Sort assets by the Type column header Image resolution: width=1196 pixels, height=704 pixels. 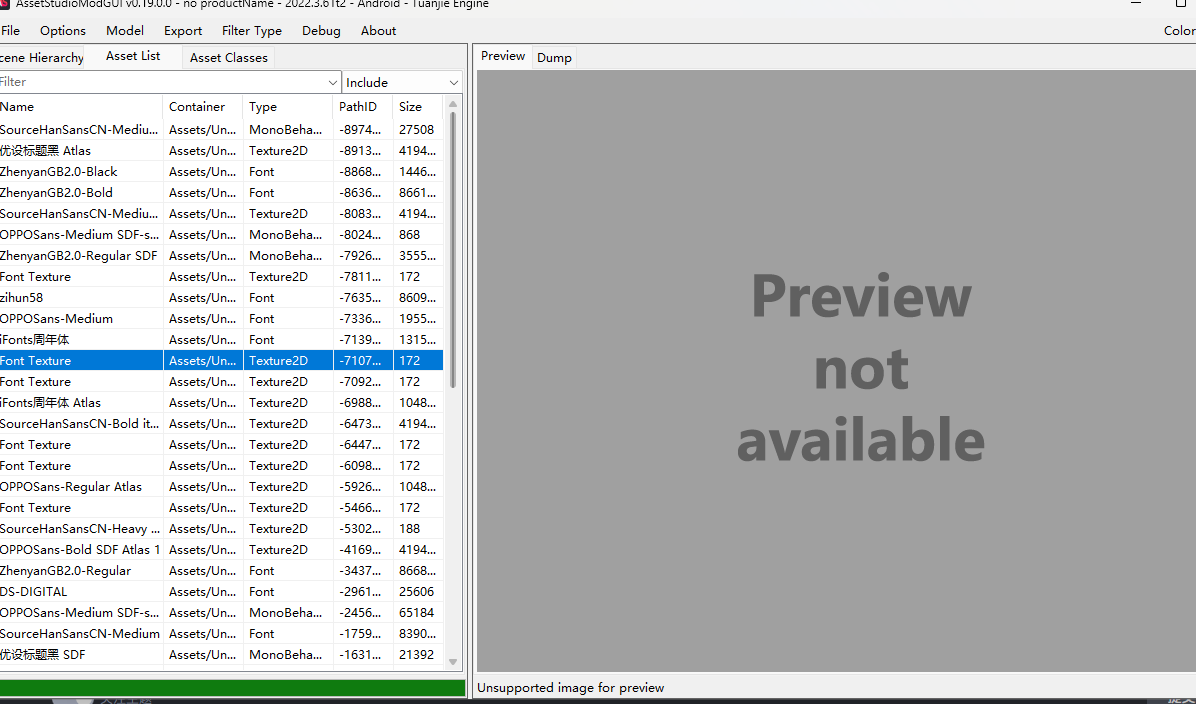287,107
